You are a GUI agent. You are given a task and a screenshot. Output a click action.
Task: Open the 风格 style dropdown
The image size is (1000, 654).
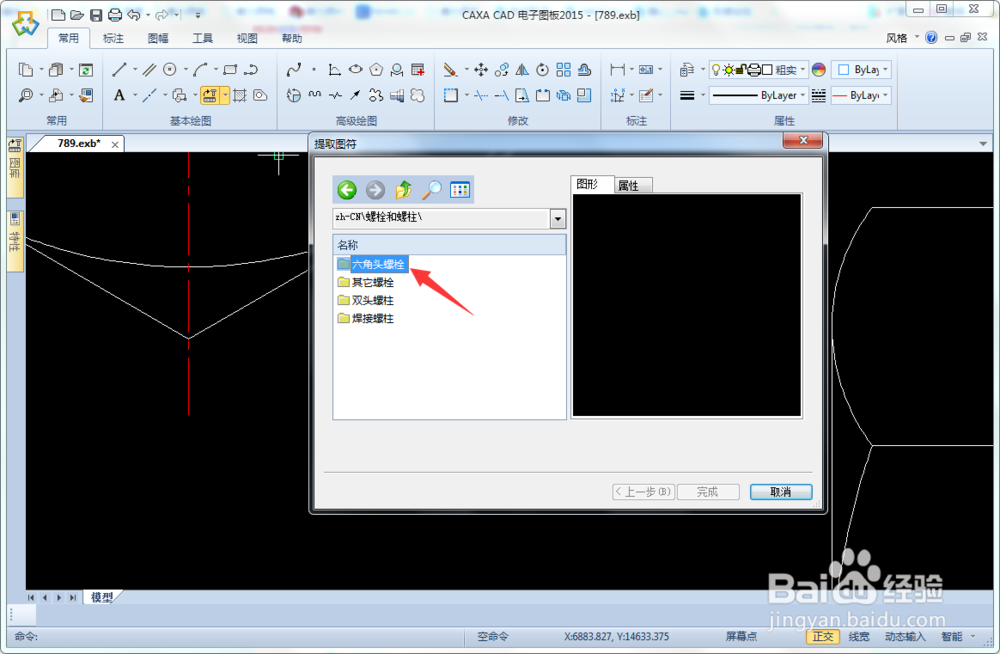902,38
